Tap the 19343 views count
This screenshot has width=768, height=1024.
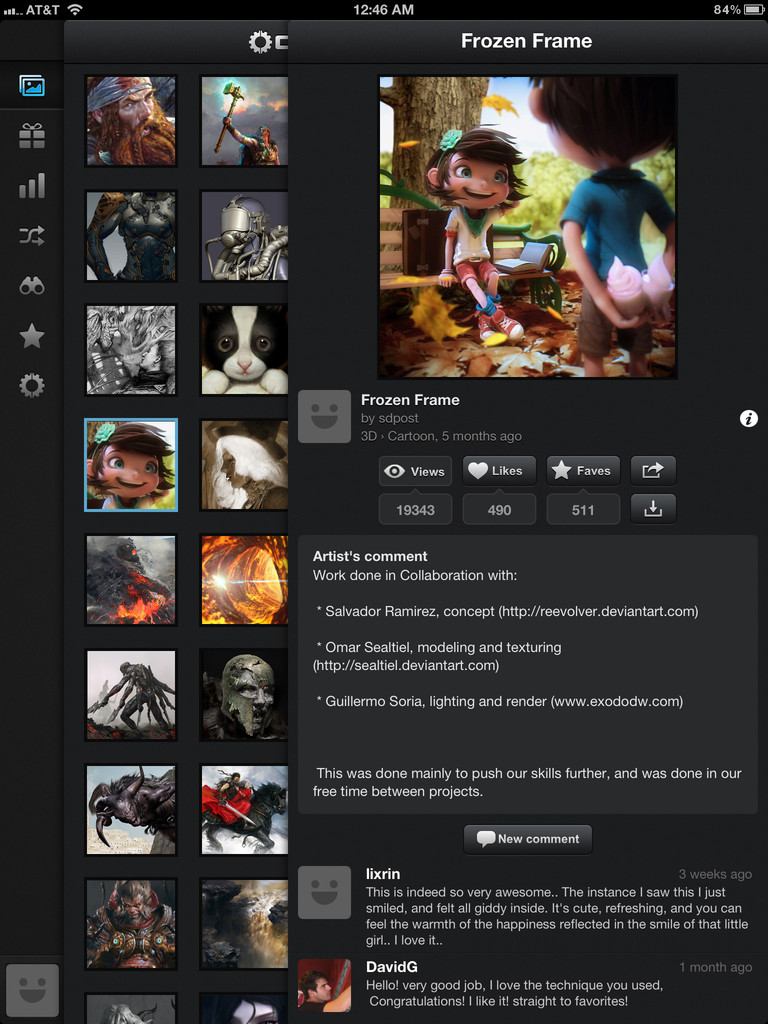tap(415, 510)
